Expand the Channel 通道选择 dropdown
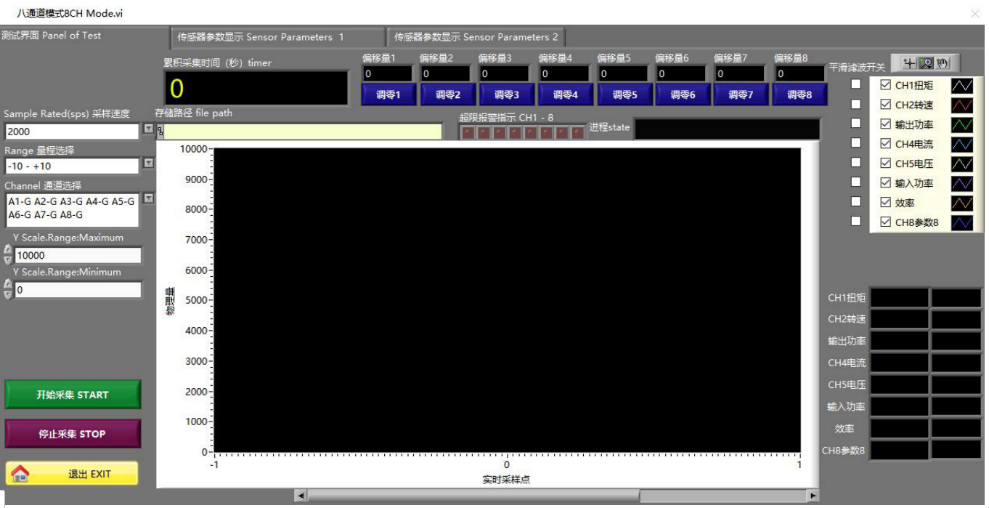Image resolution: width=989 pixels, height=508 pixels. point(149,198)
